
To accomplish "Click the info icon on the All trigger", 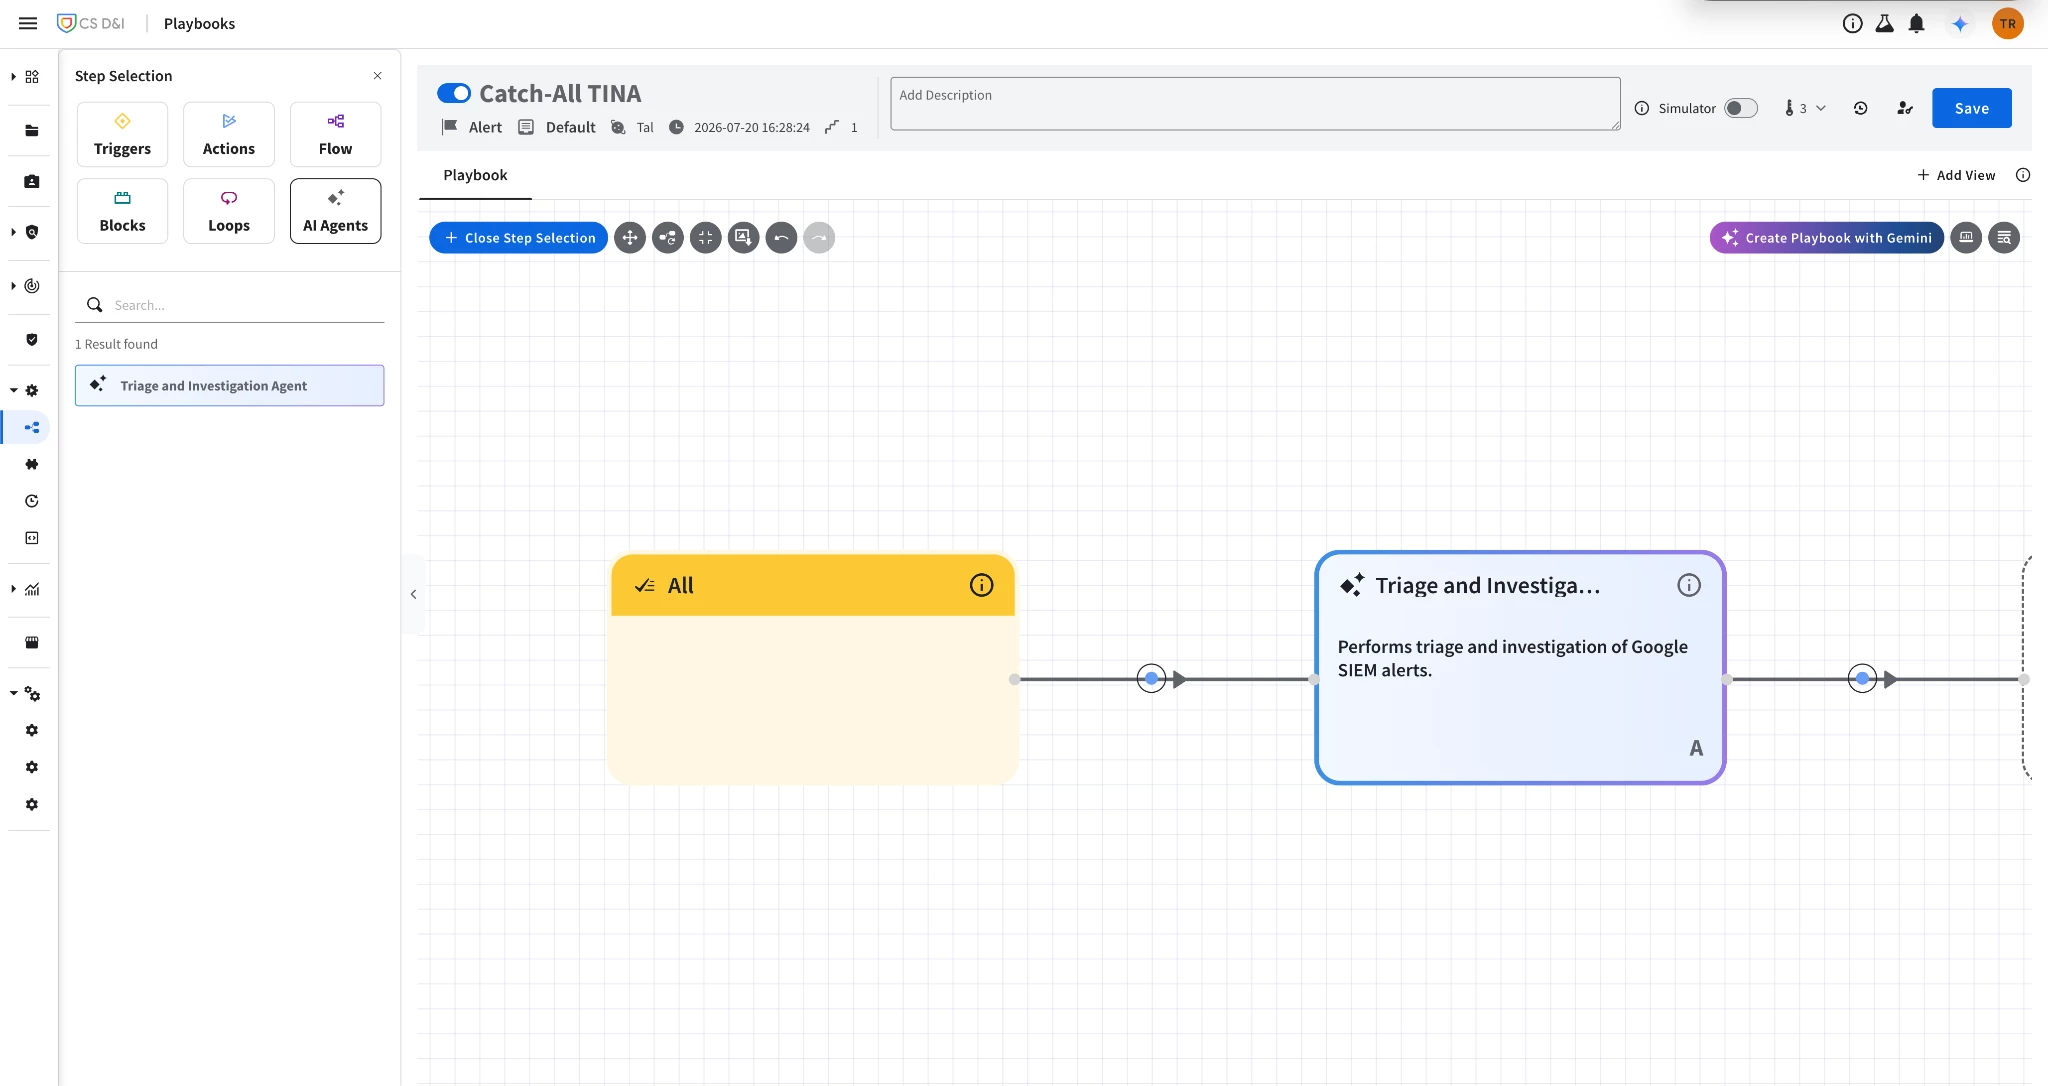I will point(982,585).
